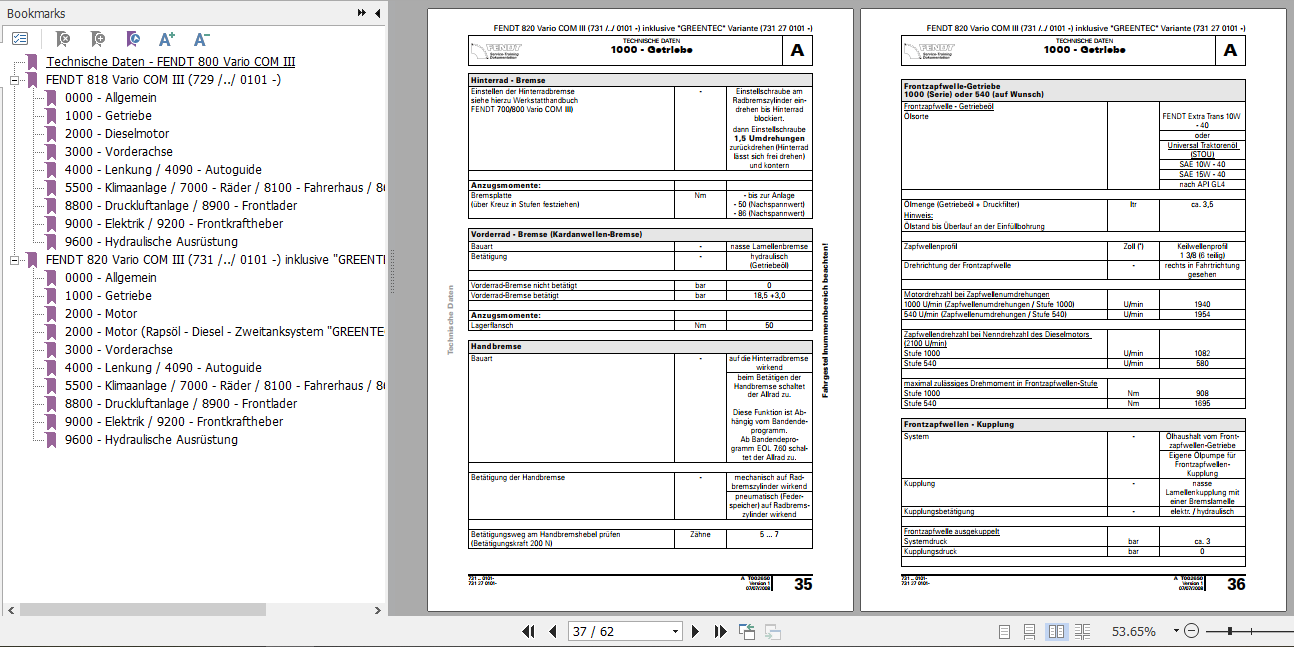The height and width of the screenshot is (647, 1294).
Task: Open 2000 - Motor bookmark
Action: pos(102,314)
